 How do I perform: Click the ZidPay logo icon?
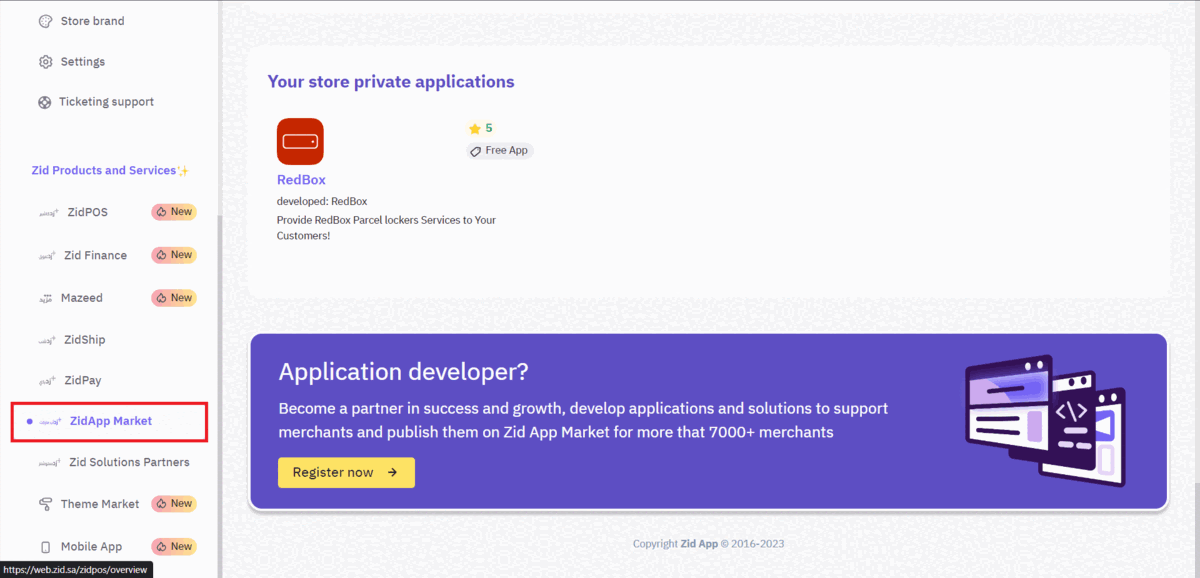click(48, 381)
